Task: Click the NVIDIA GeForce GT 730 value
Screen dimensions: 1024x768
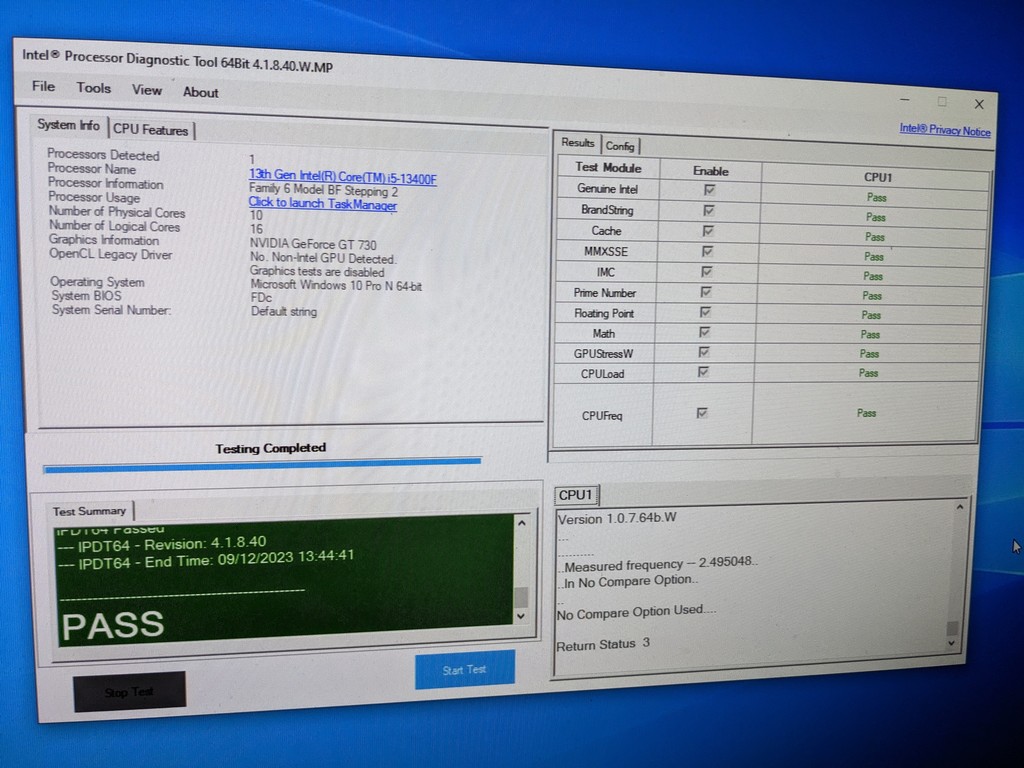Action: click(313, 244)
